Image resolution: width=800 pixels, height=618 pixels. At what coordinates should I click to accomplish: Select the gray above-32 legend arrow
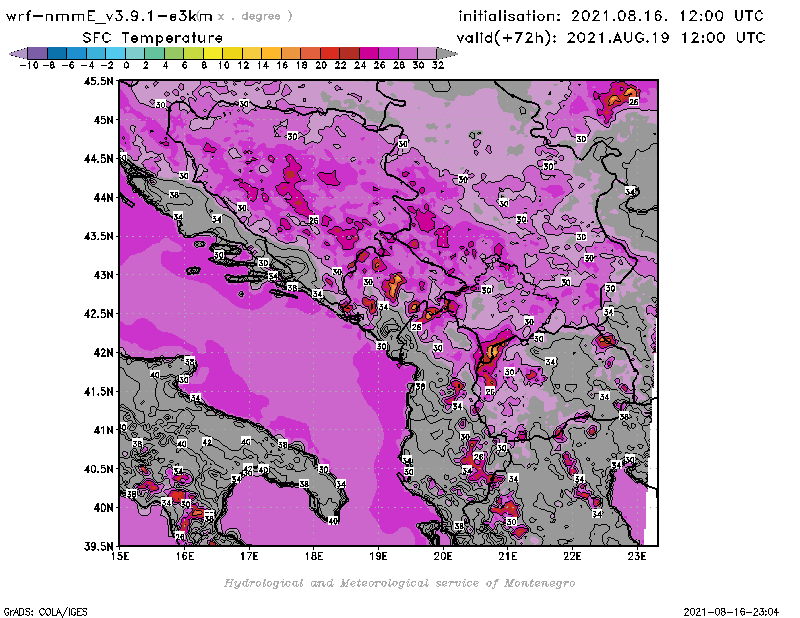click(x=447, y=53)
